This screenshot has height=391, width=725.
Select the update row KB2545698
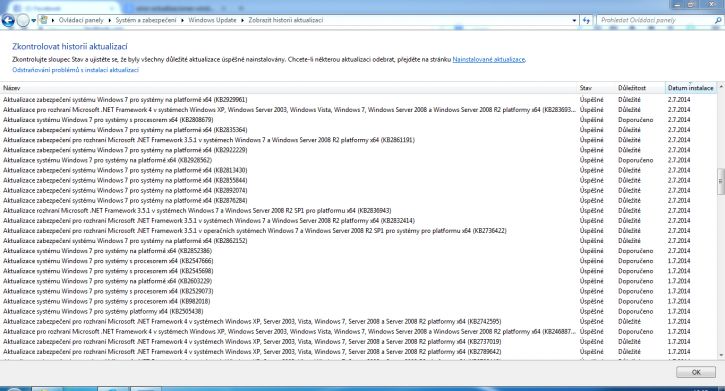tap(358, 271)
